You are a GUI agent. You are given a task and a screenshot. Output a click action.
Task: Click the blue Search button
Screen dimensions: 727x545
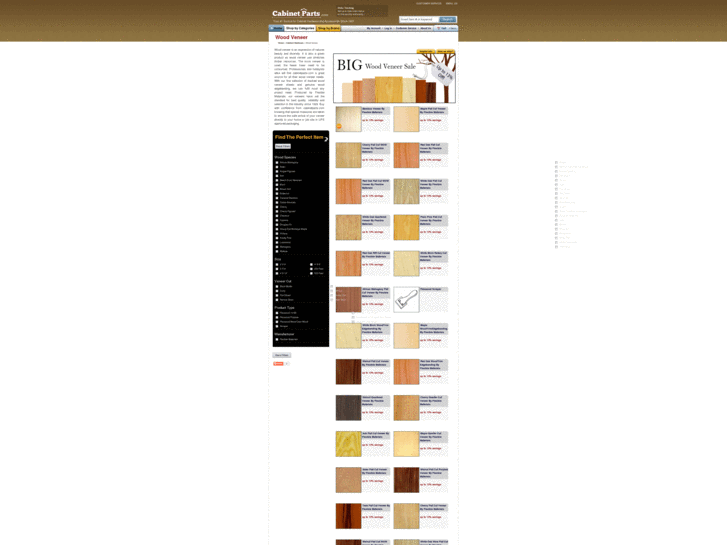tap(447, 19)
